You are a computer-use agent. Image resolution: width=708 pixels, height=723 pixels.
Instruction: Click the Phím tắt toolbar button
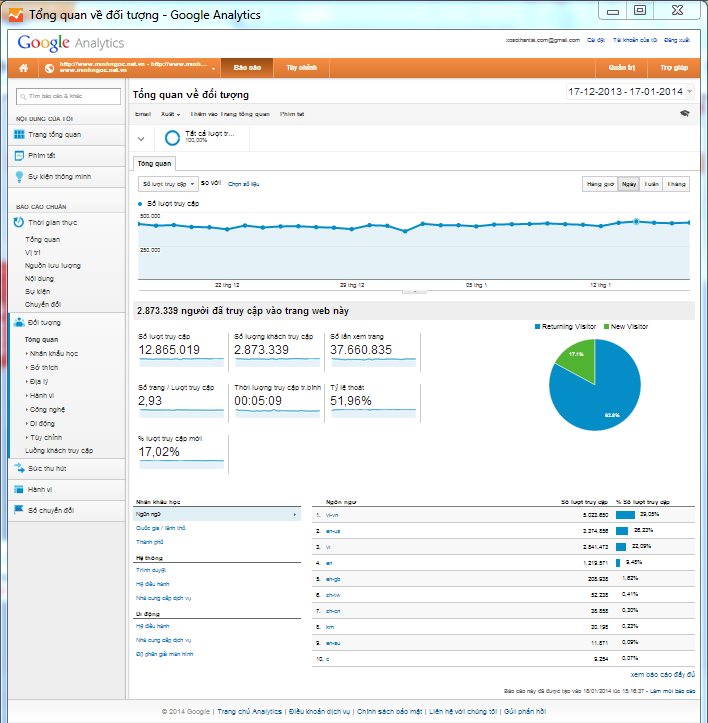click(x=292, y=114)
